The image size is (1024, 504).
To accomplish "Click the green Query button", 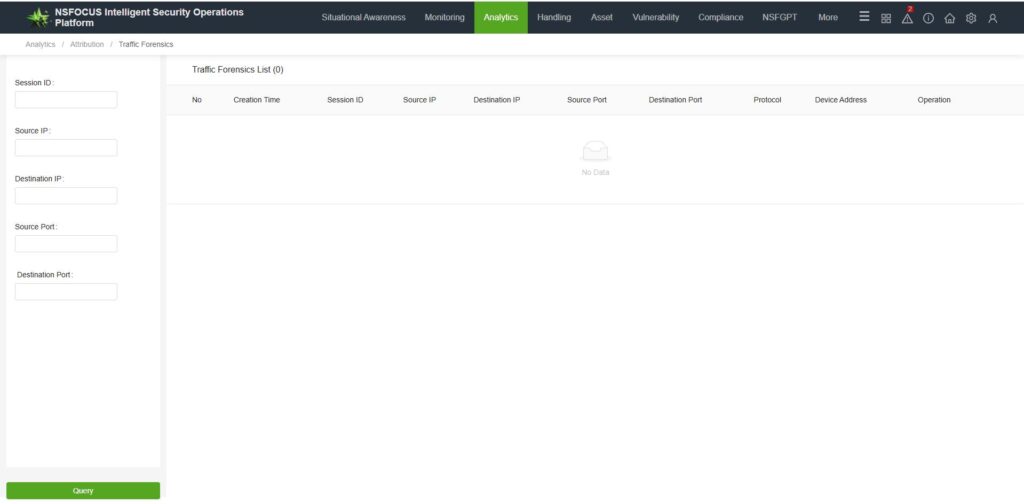I will tap(83, 491).
